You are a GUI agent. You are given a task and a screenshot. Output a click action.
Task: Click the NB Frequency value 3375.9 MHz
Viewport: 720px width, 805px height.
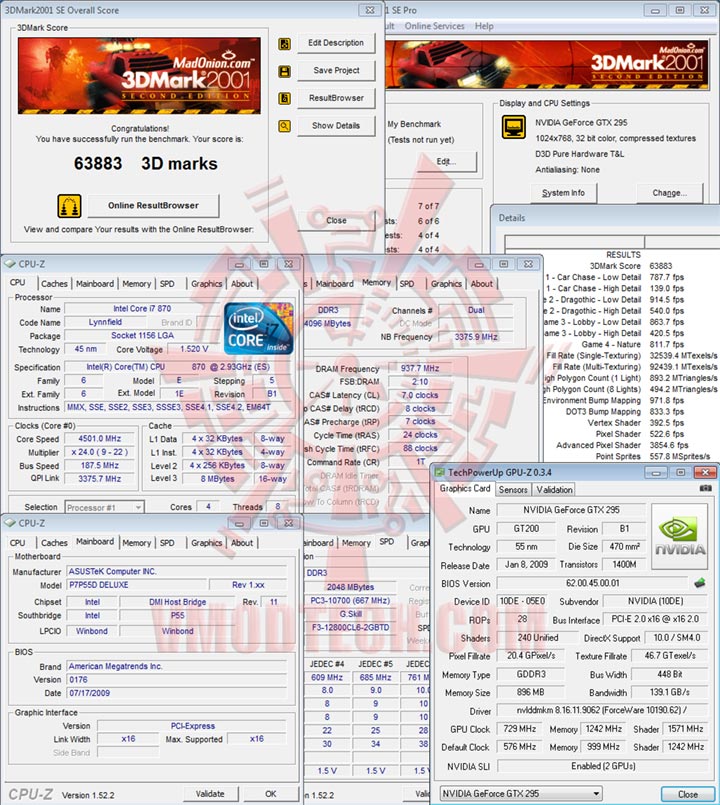(476, 337)
